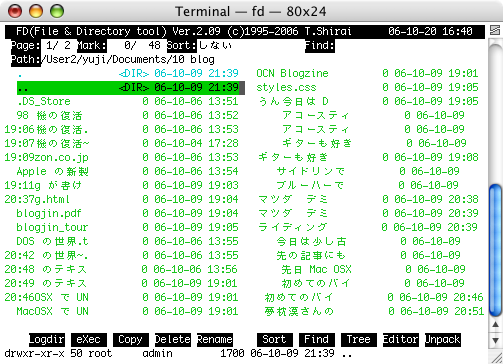Click the Find command at bottom
The height and width of the screenshot is (364, 503).
point(317,340)
